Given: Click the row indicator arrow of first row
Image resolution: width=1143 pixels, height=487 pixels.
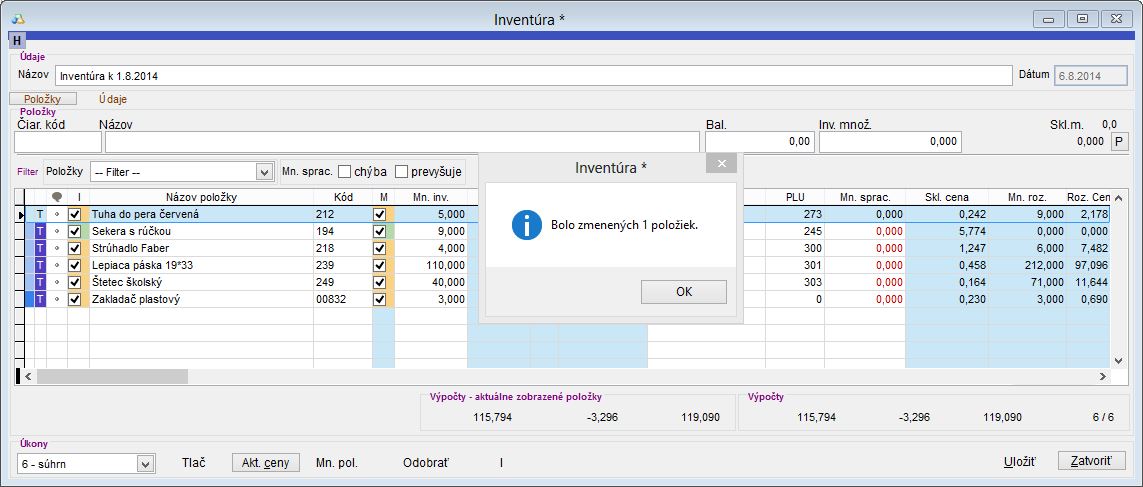Looking at the screenshot, I should [x=21, y=214].
